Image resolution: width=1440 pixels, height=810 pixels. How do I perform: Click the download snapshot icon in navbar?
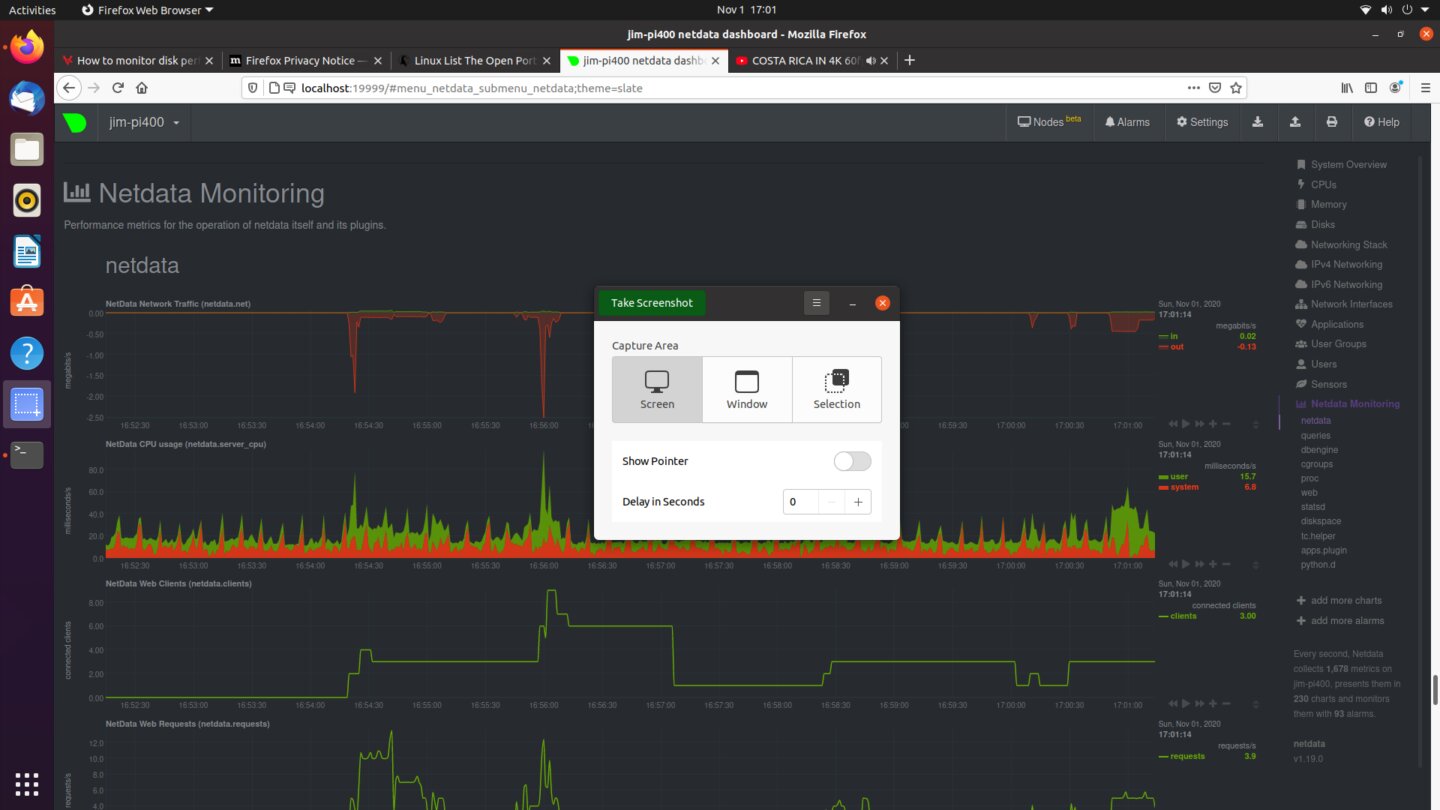point(1258,122)
